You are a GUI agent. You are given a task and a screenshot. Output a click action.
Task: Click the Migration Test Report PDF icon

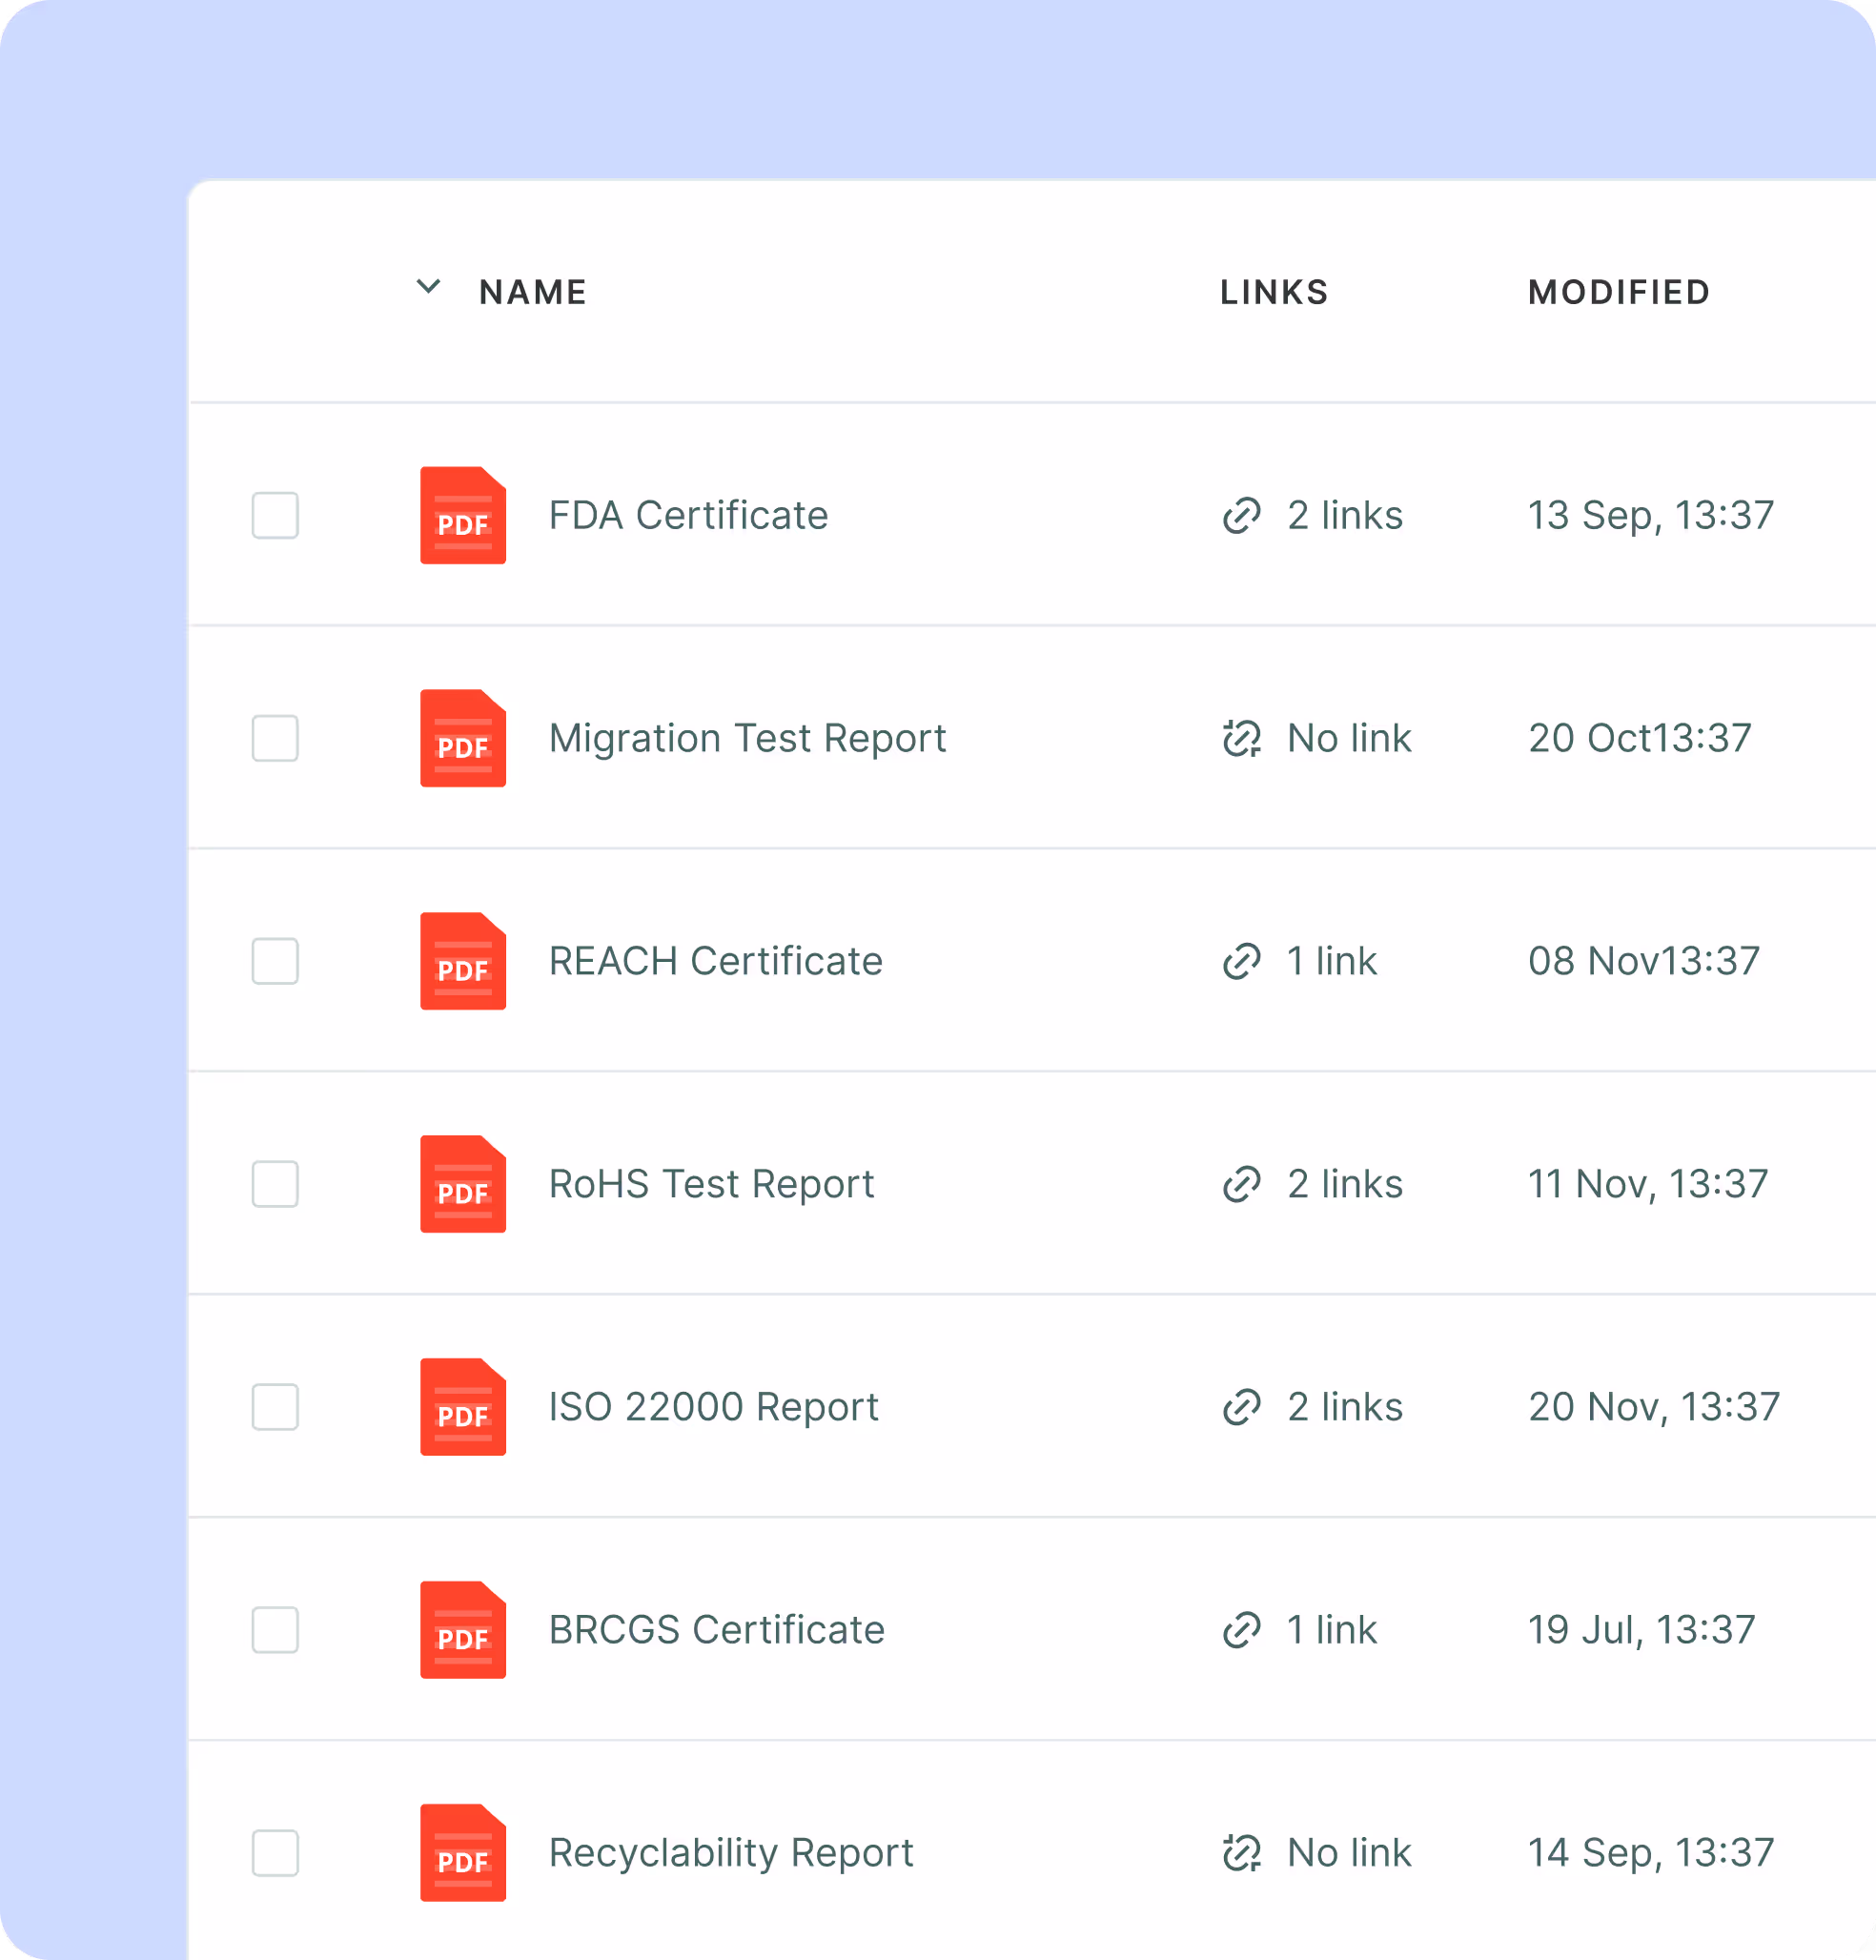click(x=462, y=738)
